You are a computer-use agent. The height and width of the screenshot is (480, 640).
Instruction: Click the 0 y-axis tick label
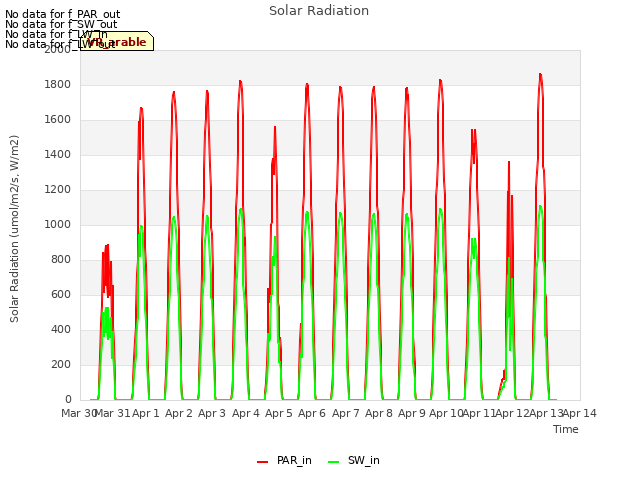tap(68, 400)
